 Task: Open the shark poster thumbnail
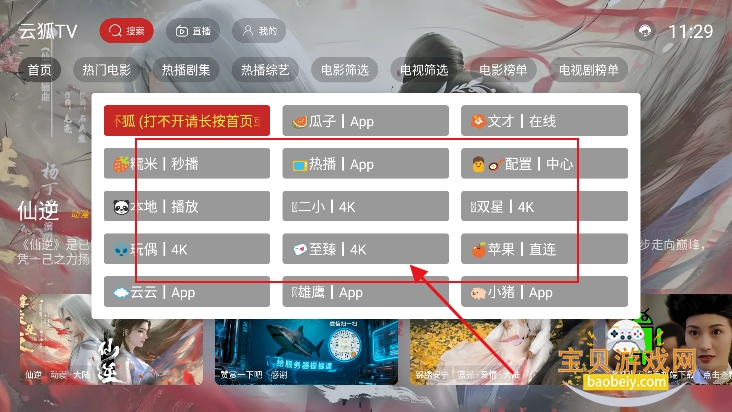(x=306, y=352)
